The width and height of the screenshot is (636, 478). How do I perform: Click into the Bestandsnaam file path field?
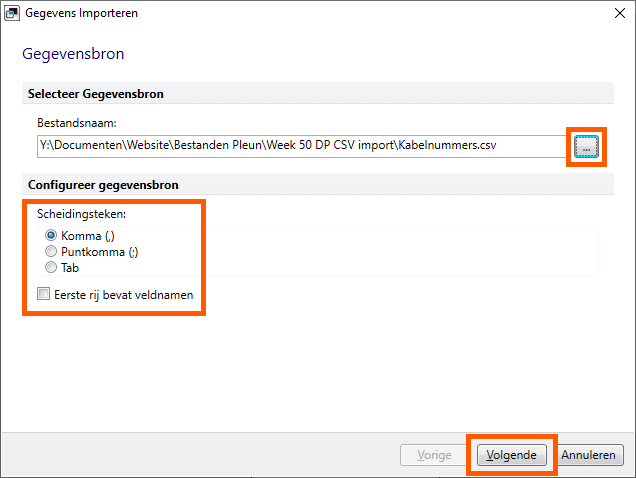(x=301, y=146)
